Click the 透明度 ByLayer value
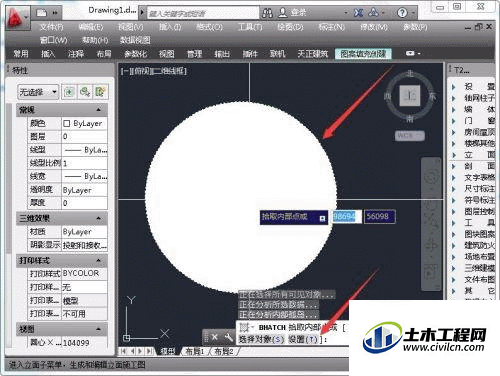 [x=85, y=190]
